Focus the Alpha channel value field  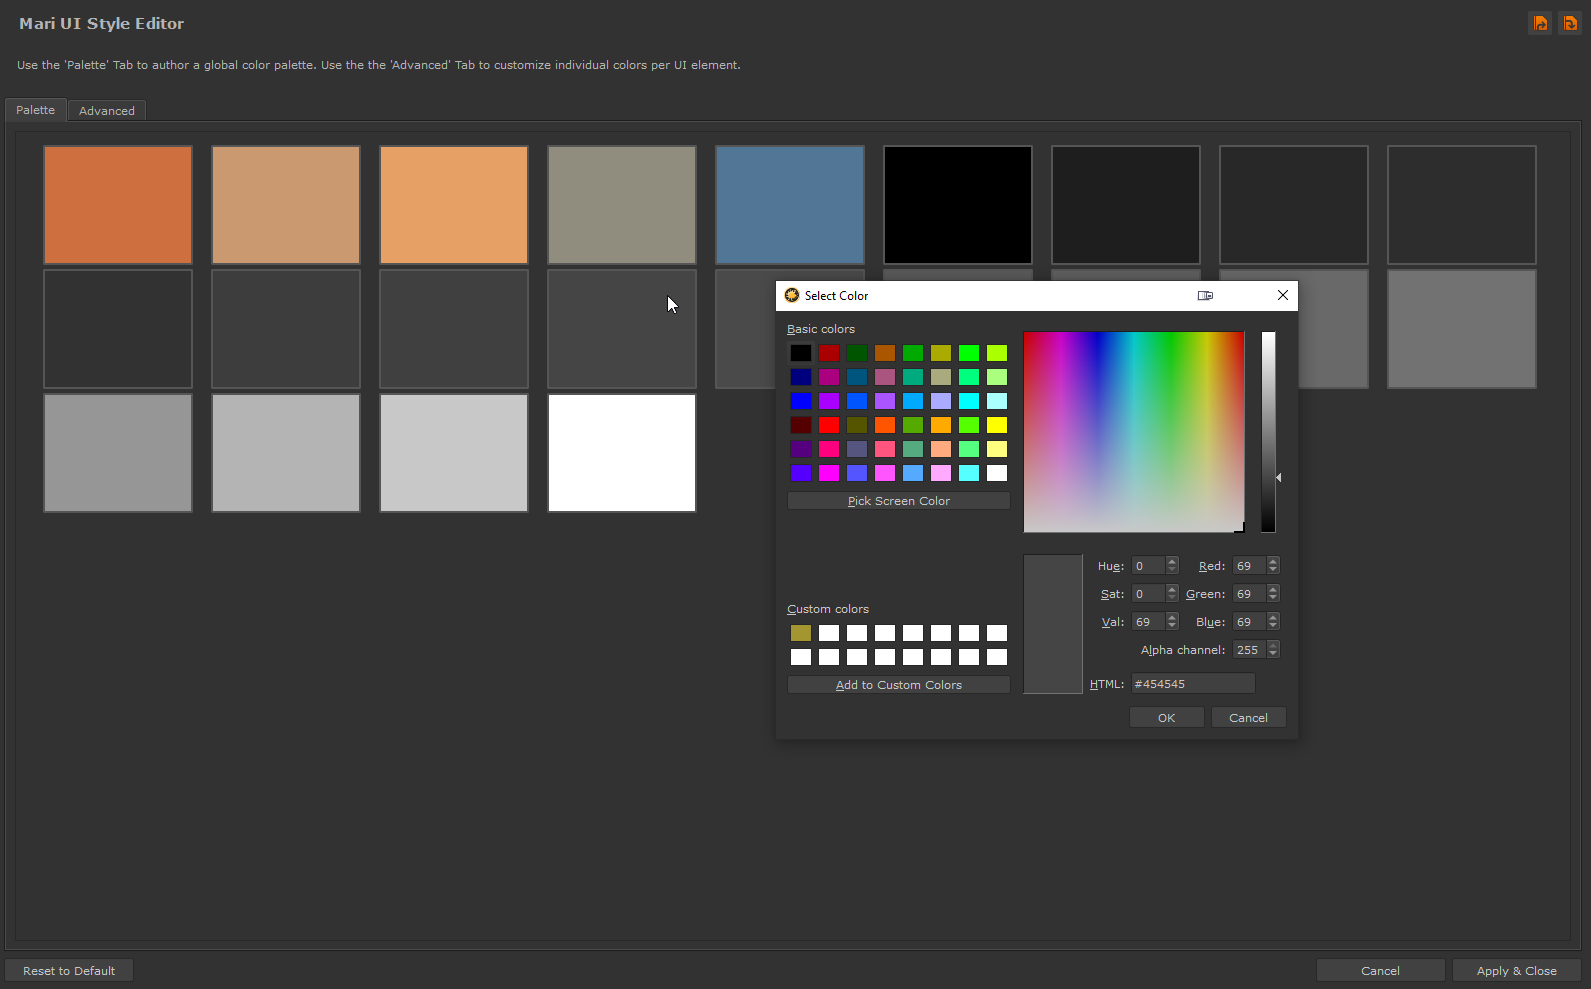tap(1249, 650)
